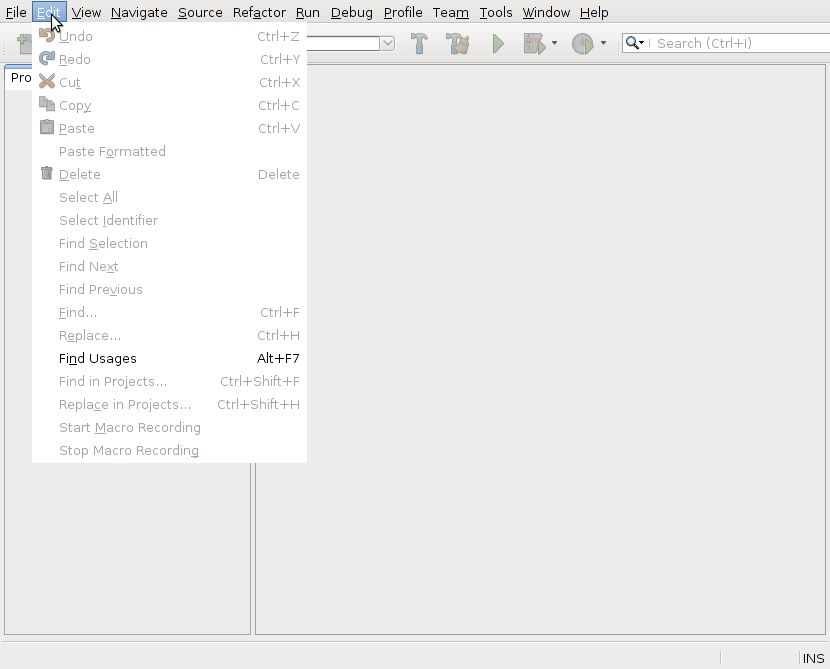The width and height of the screenshot is (830, 669).
Task: Open the Run menu
Action: point(308,12)
